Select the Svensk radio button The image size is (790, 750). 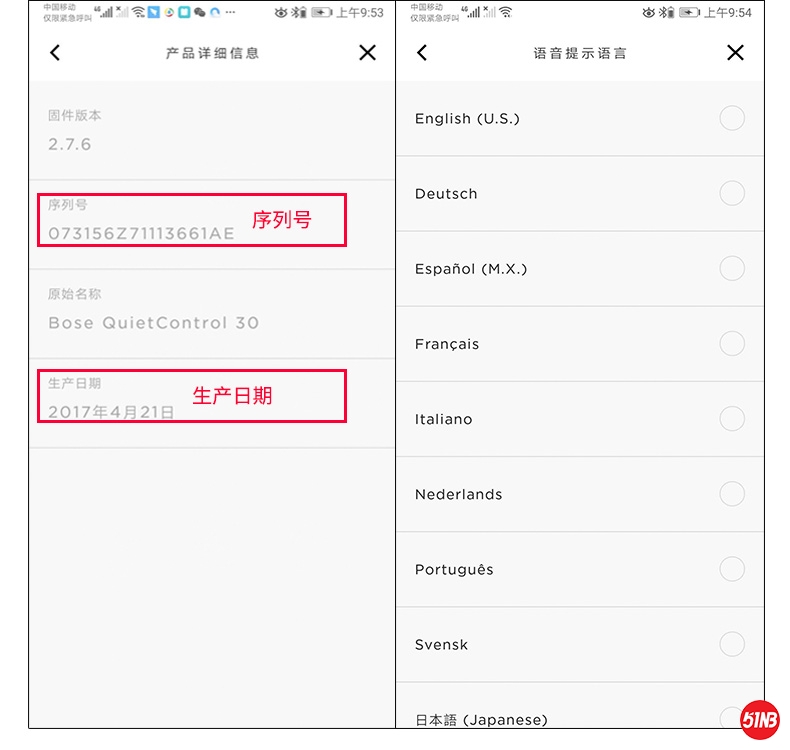(732, 644)
